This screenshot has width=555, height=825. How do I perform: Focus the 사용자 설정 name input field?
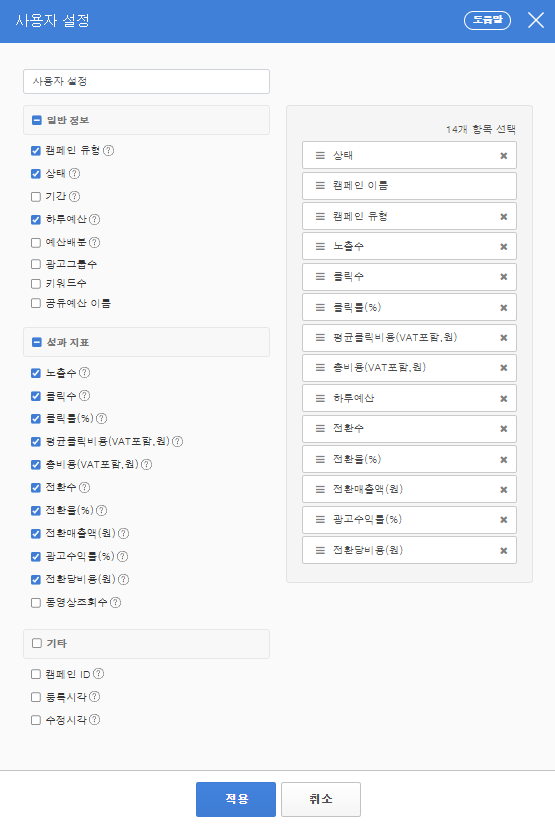(x=146, y=82)
